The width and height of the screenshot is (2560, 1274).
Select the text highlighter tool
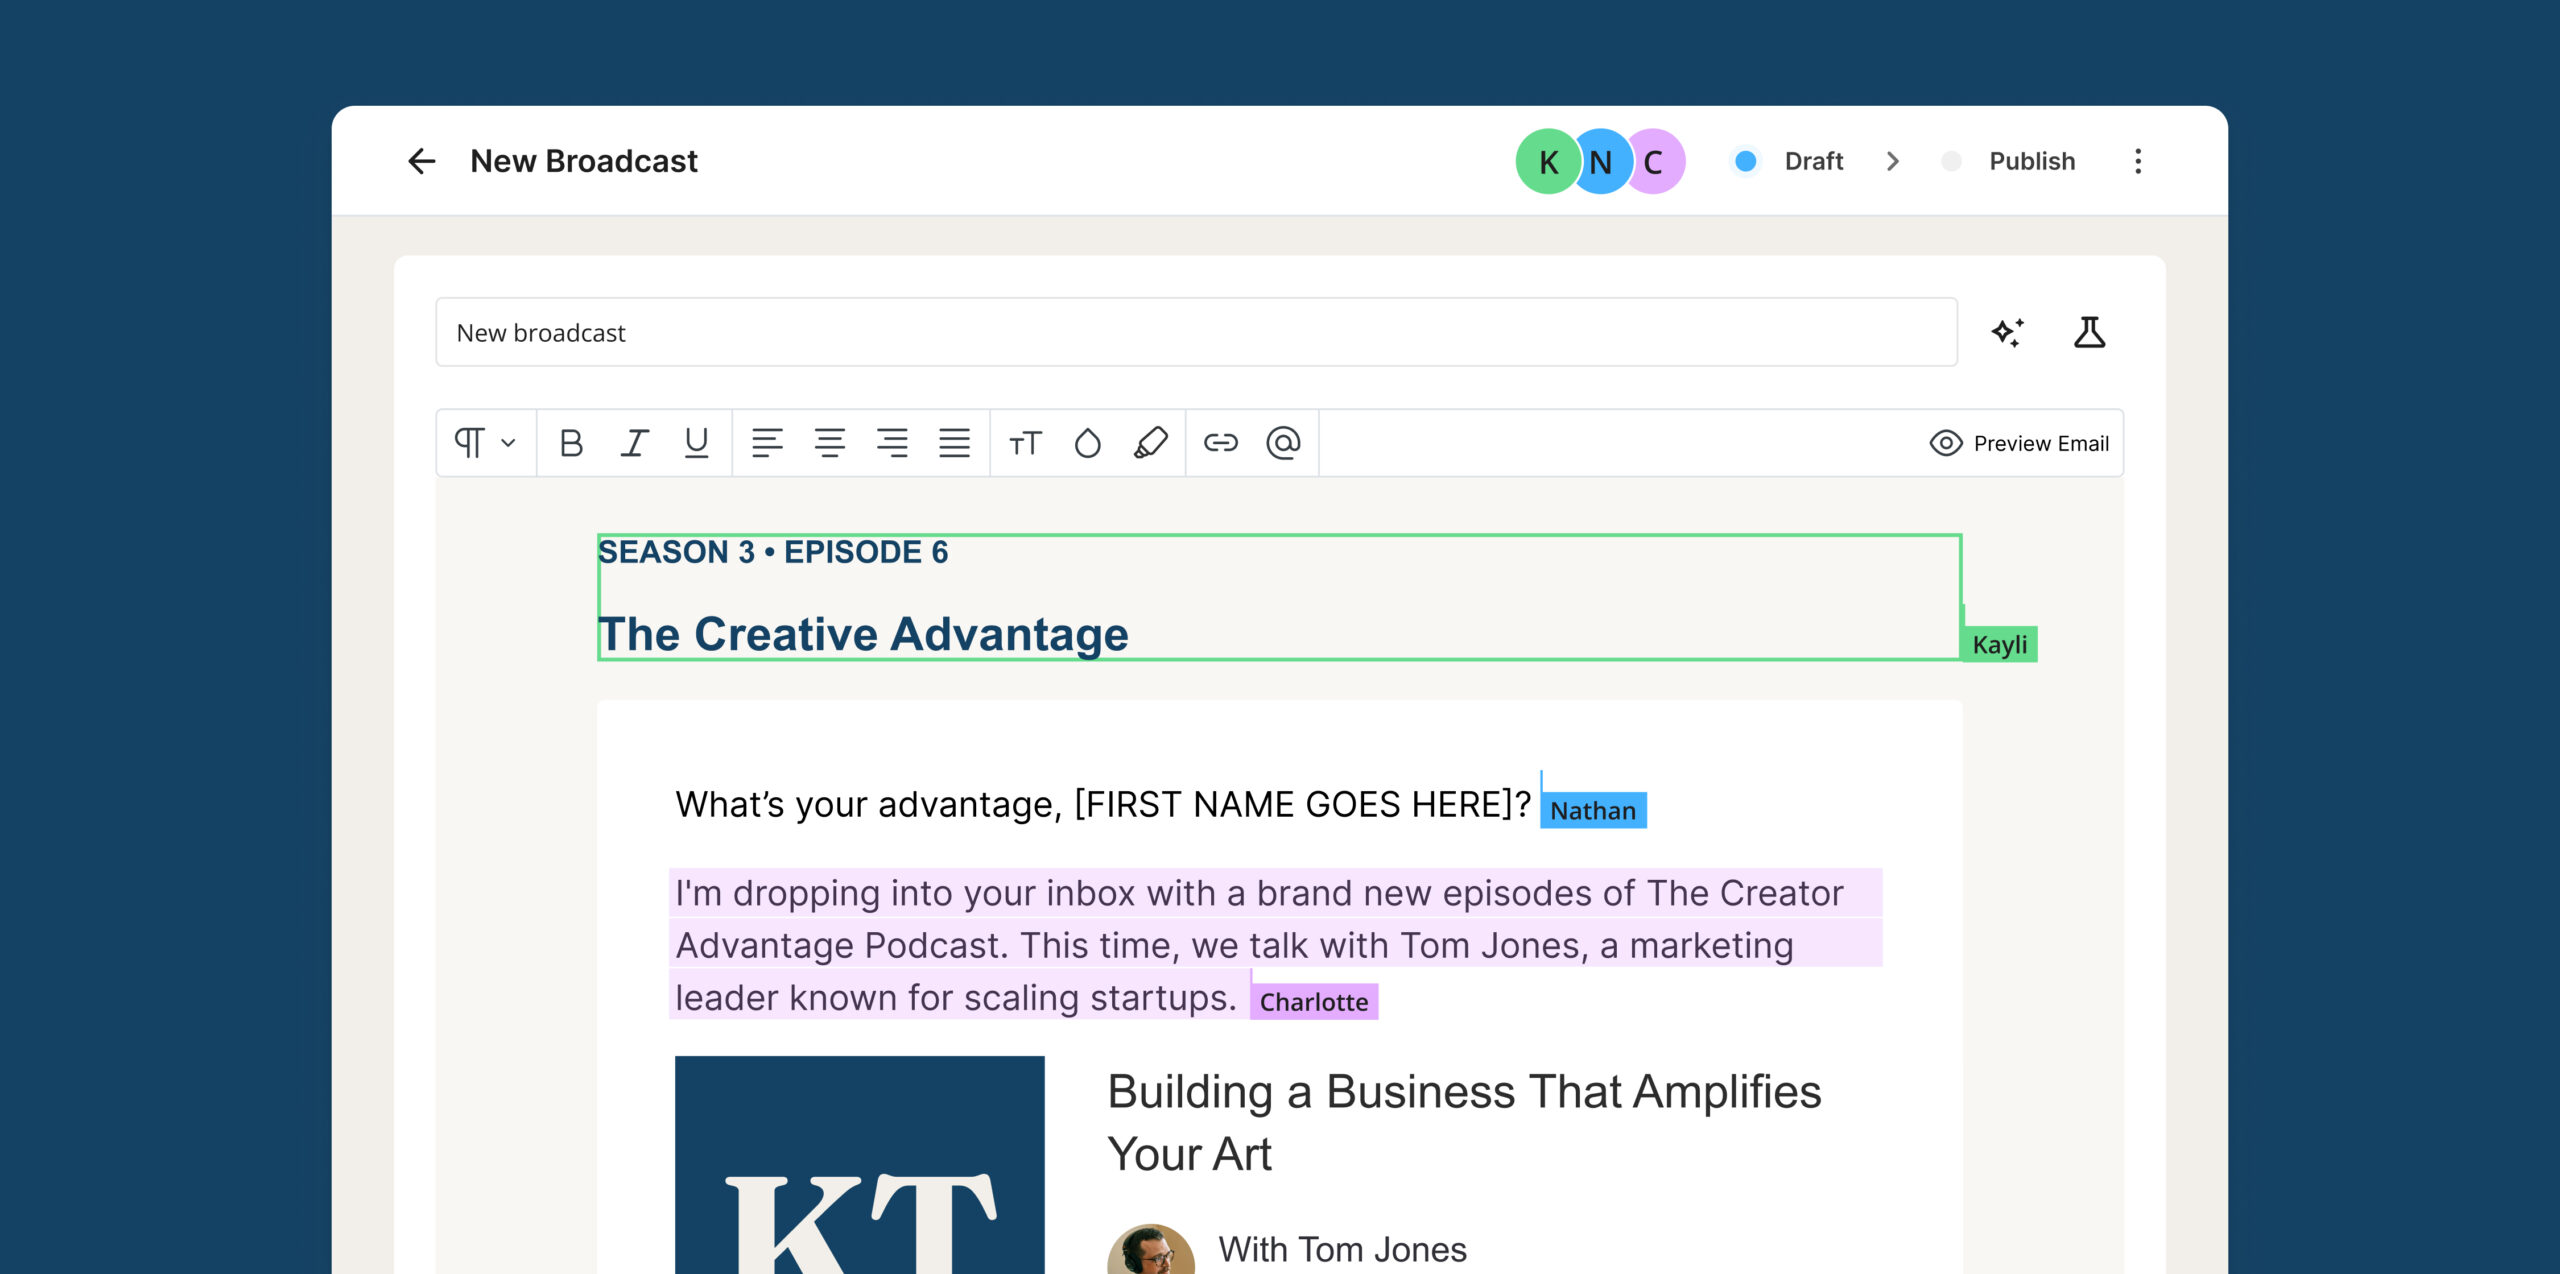(x=1150, y=443)
